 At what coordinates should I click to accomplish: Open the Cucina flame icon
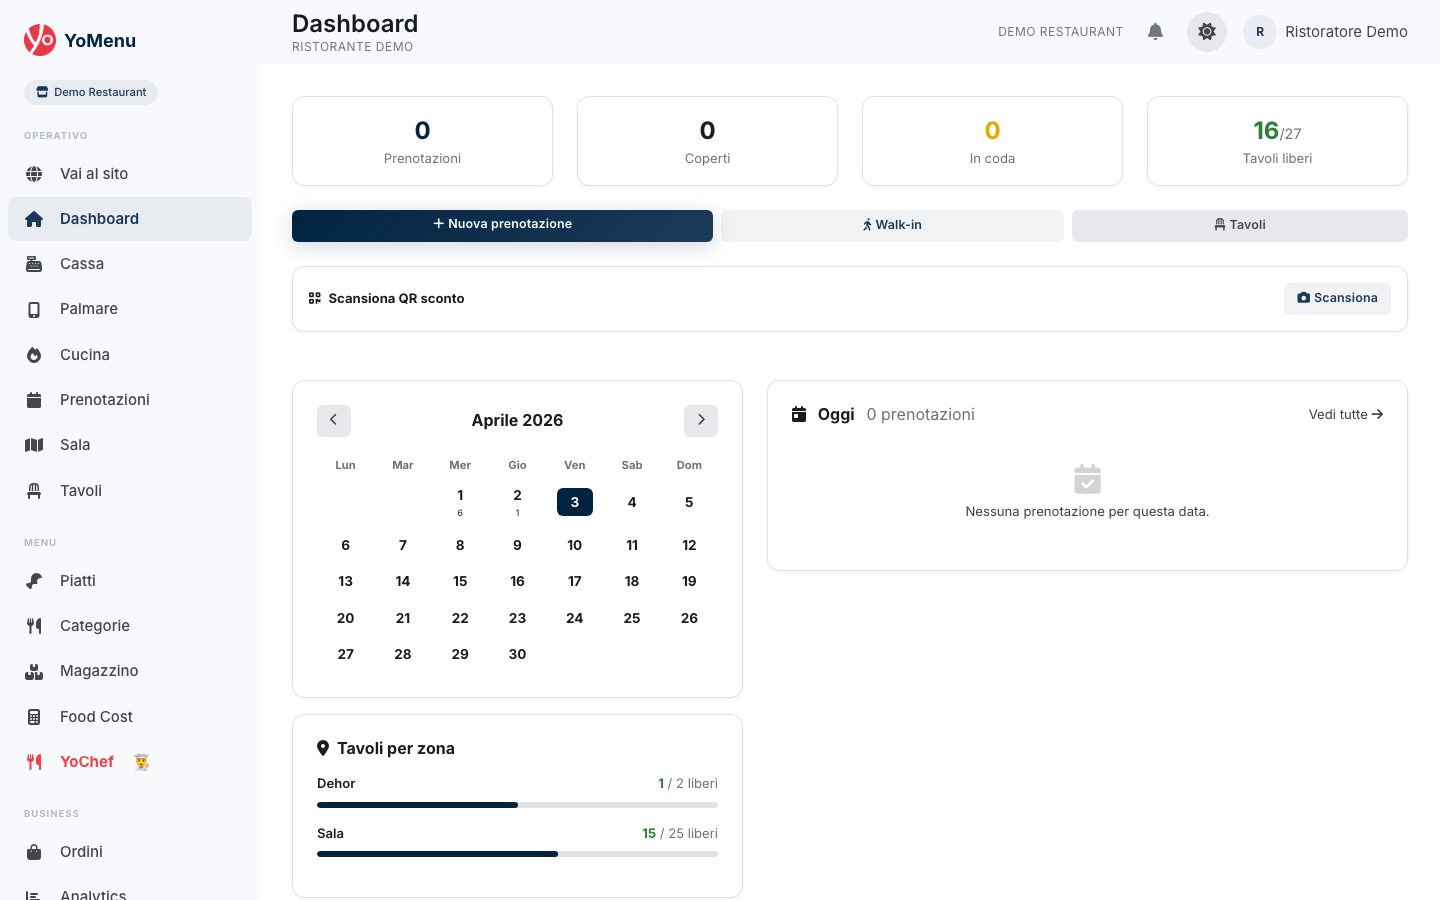tap(34, 354)
